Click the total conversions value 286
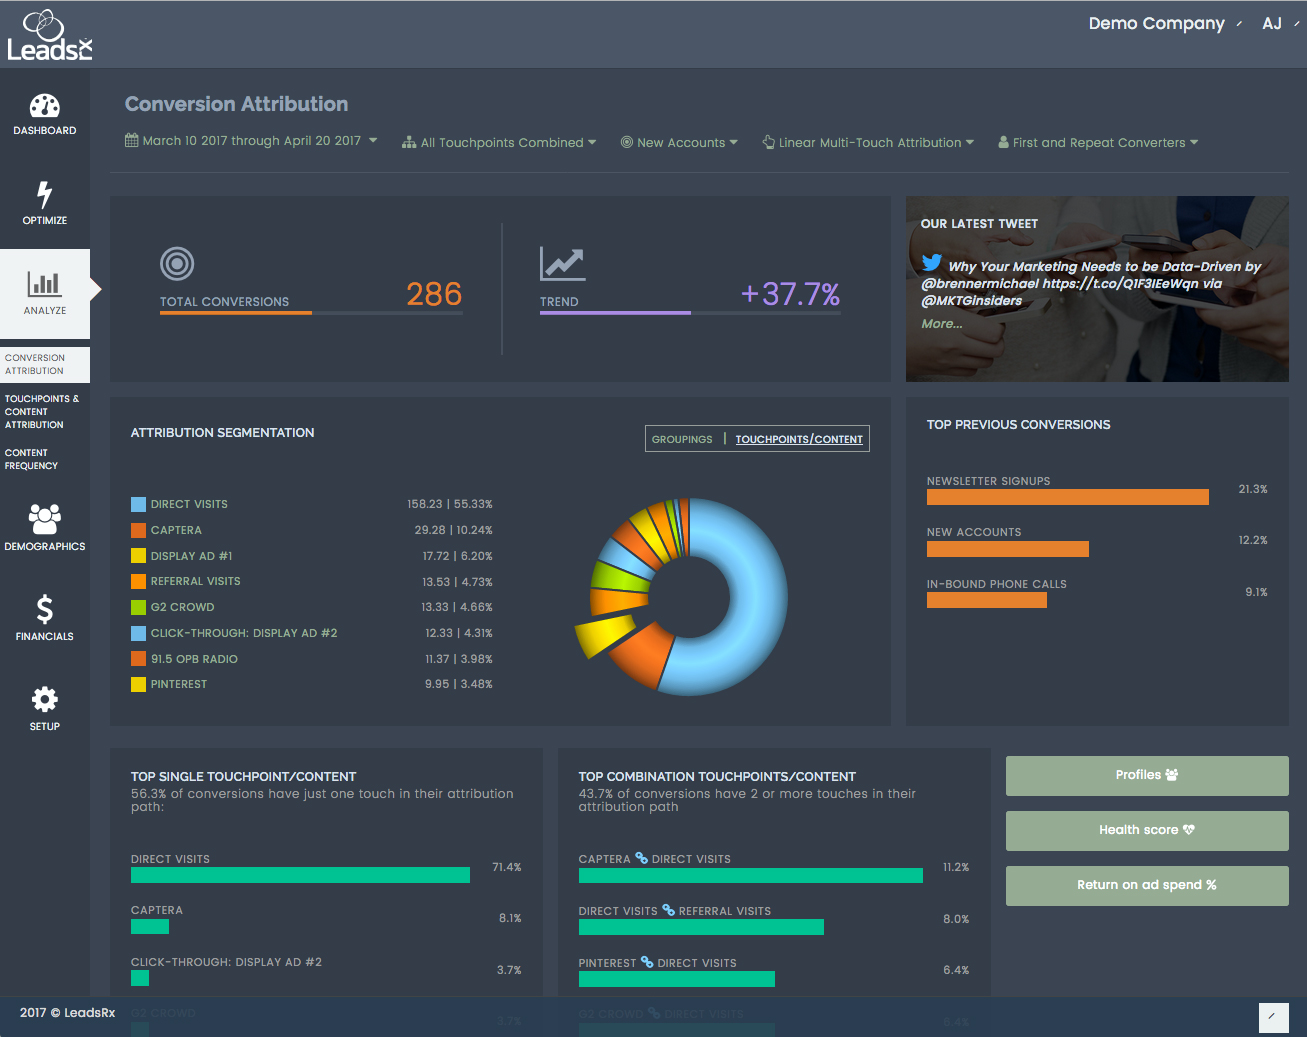Image resolution: width=1307 pixels, height=1037 pixels. click(434, 294)
